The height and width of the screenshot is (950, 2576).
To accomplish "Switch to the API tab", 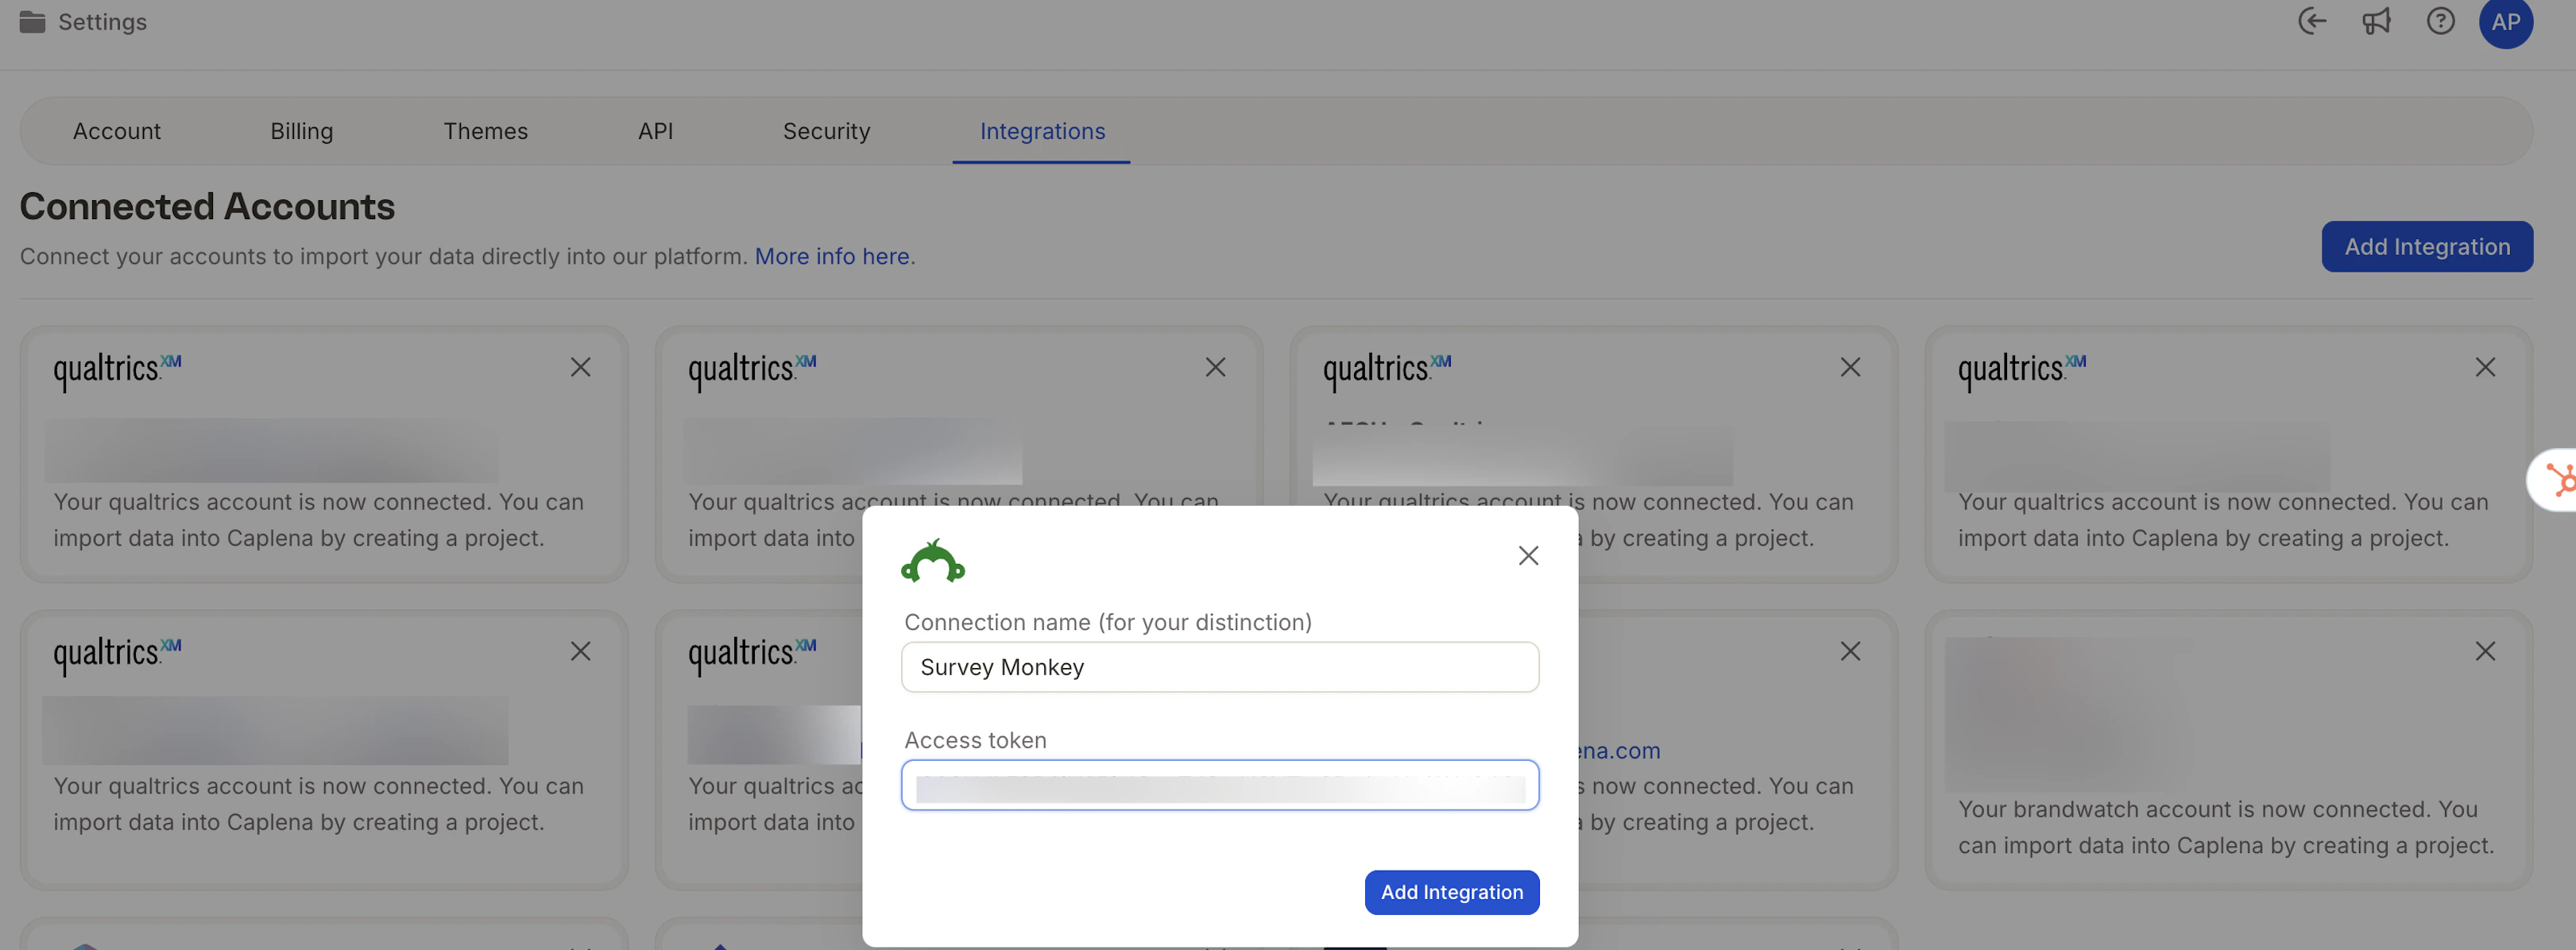I will (x=655, y=131).
